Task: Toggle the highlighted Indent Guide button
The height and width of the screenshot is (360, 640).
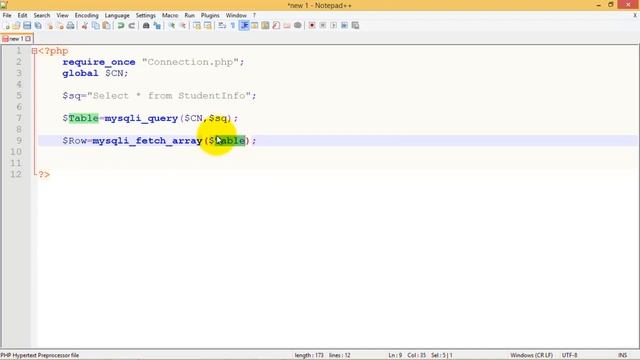Action: point(244,26)
